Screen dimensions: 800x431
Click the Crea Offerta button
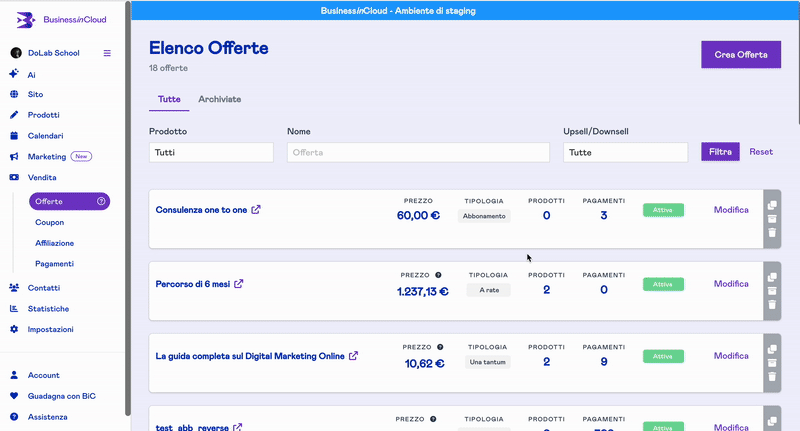pos(740,55)
